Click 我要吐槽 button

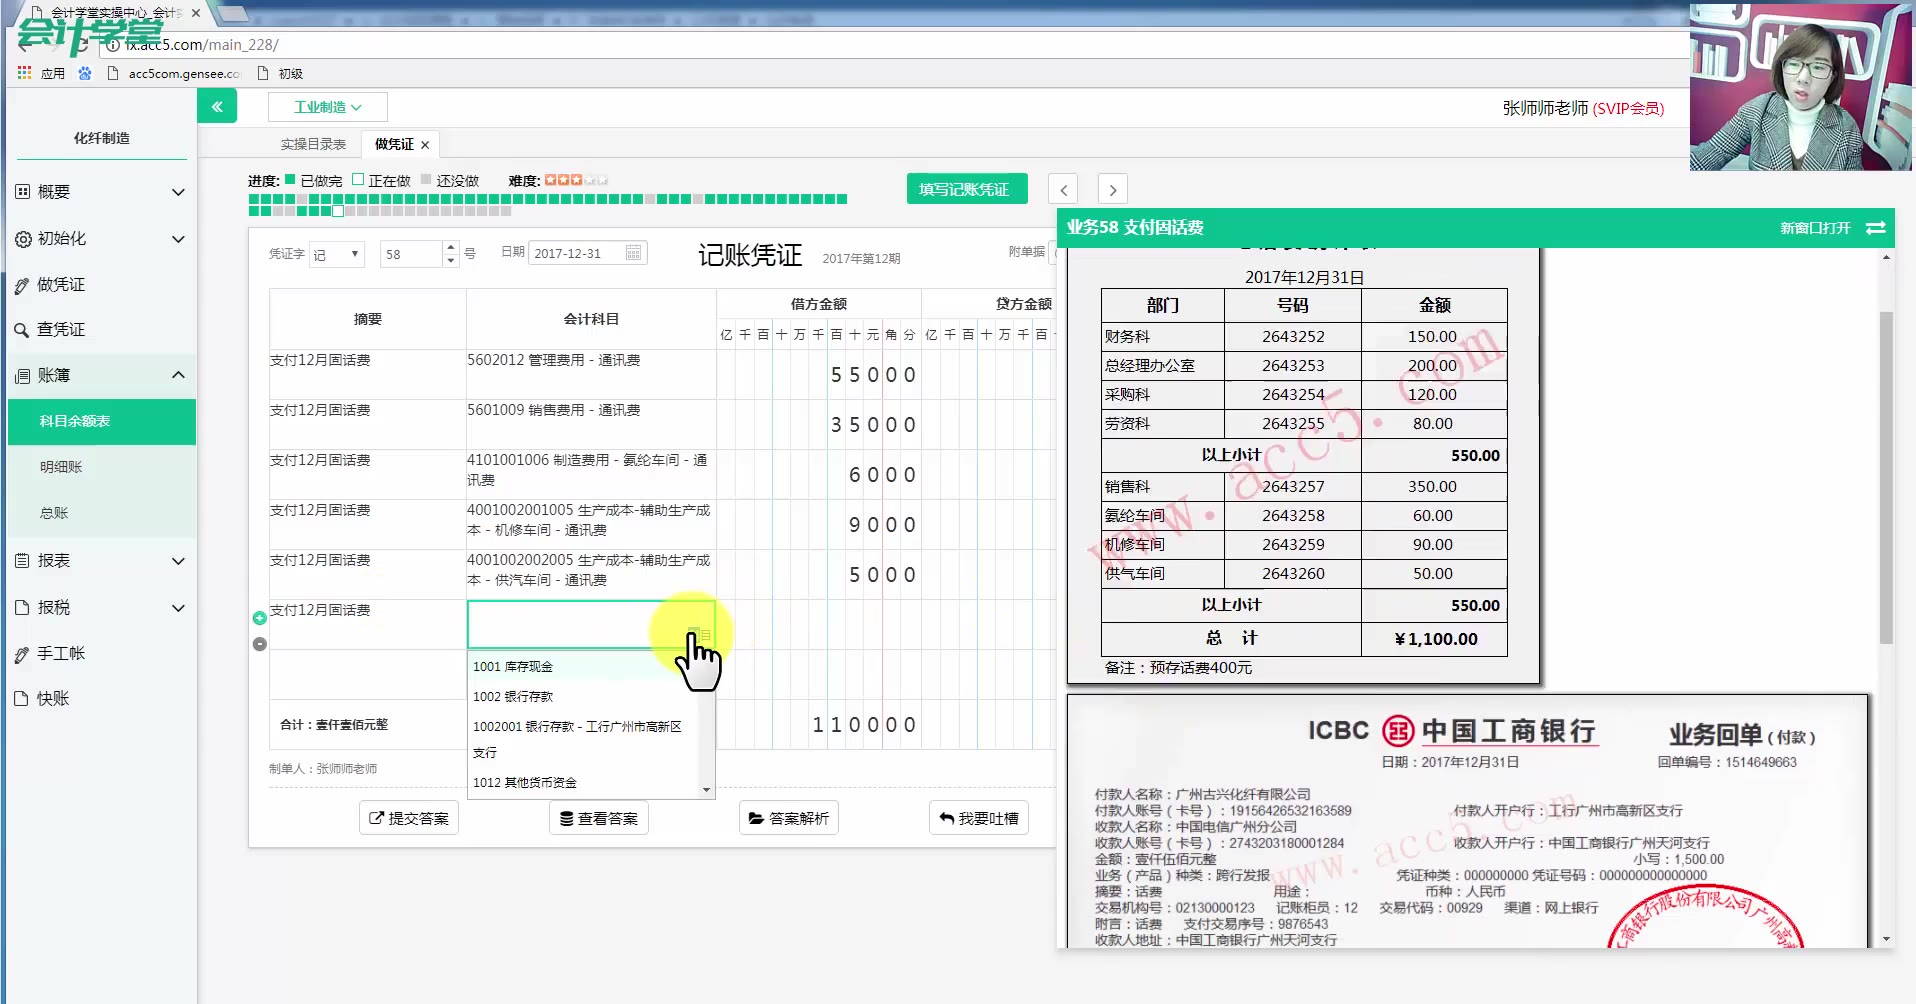click(x=979, y=818)
